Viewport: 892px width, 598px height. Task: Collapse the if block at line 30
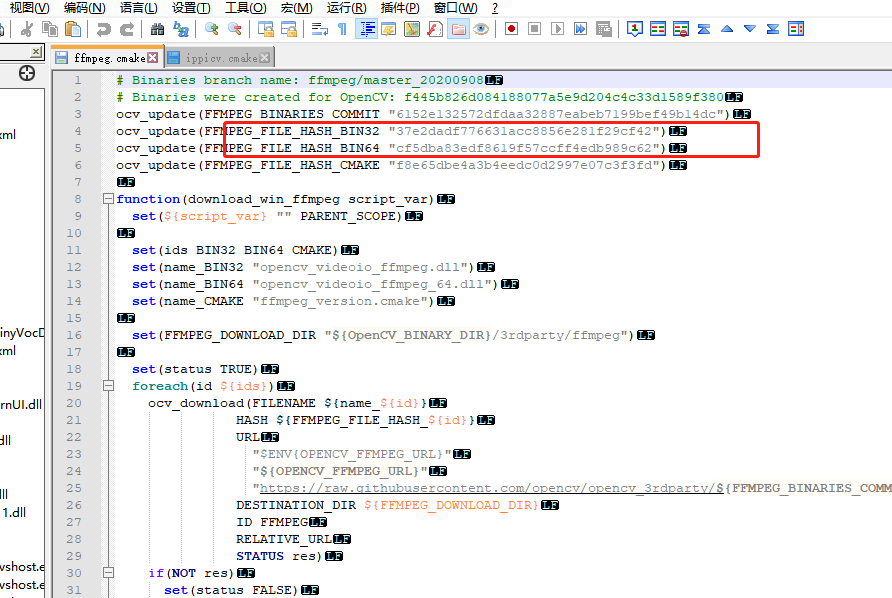(108, 573)
